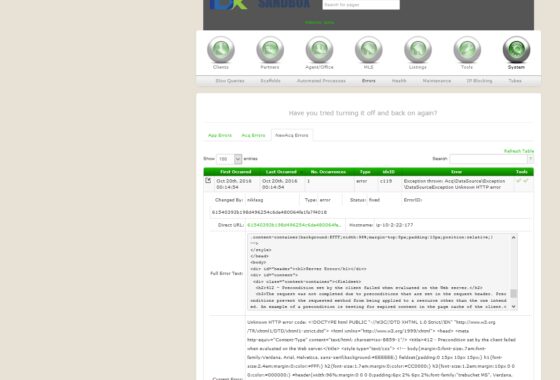Sort by the No. Occurrences column header

328,172
